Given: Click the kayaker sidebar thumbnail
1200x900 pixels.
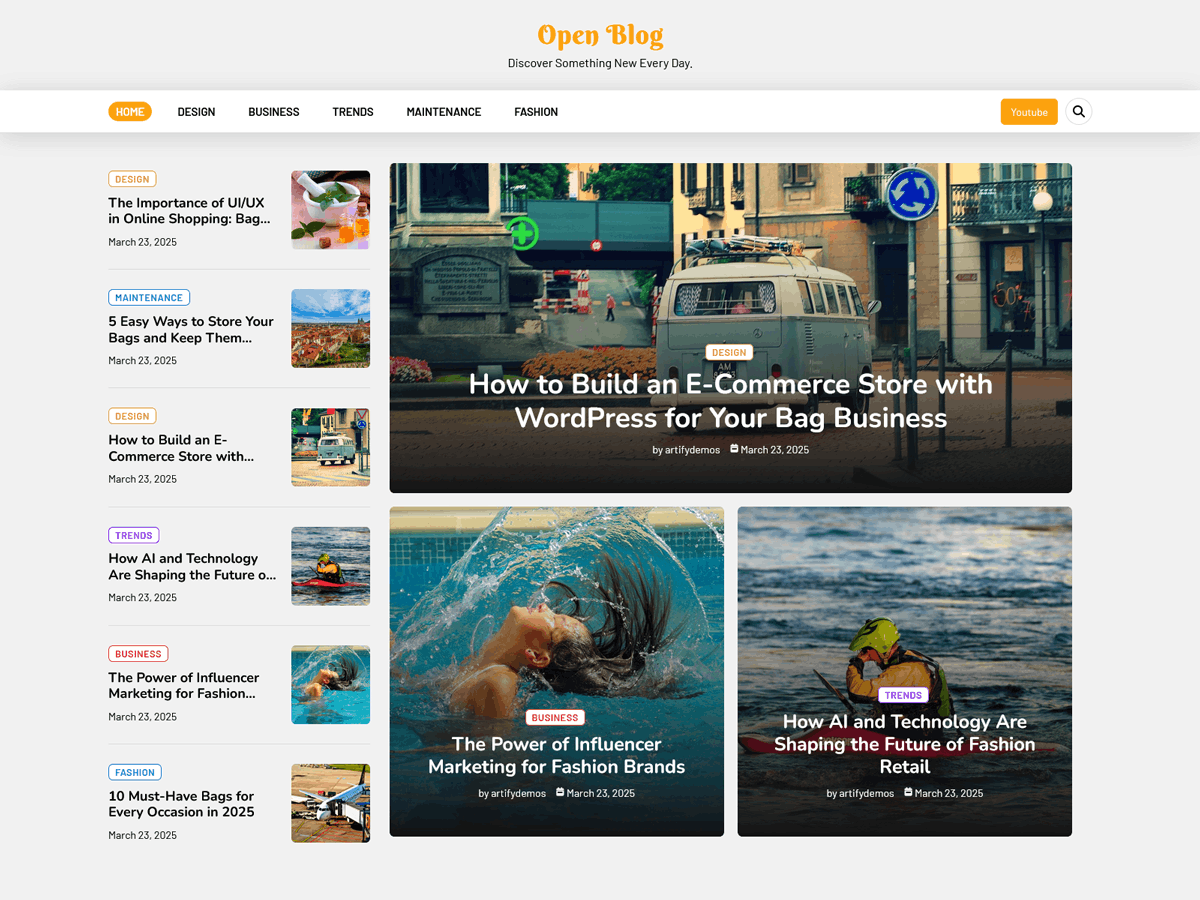Looking at the screenshot, I should [x=331, y=566].
